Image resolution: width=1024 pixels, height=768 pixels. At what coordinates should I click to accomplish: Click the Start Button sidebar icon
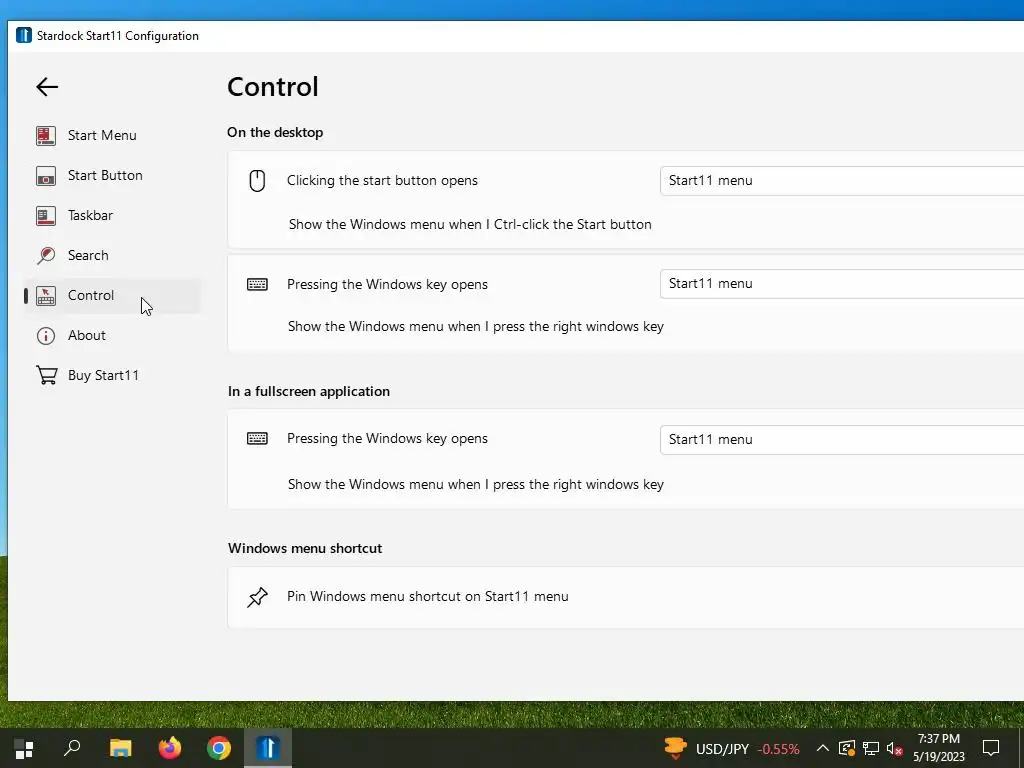click(x=46, y=175)
